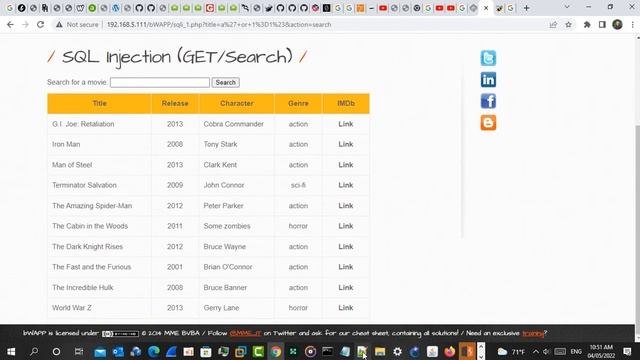Switch to the last Google tab
This screenshot has width=640, height=360.
click(510, 8)
